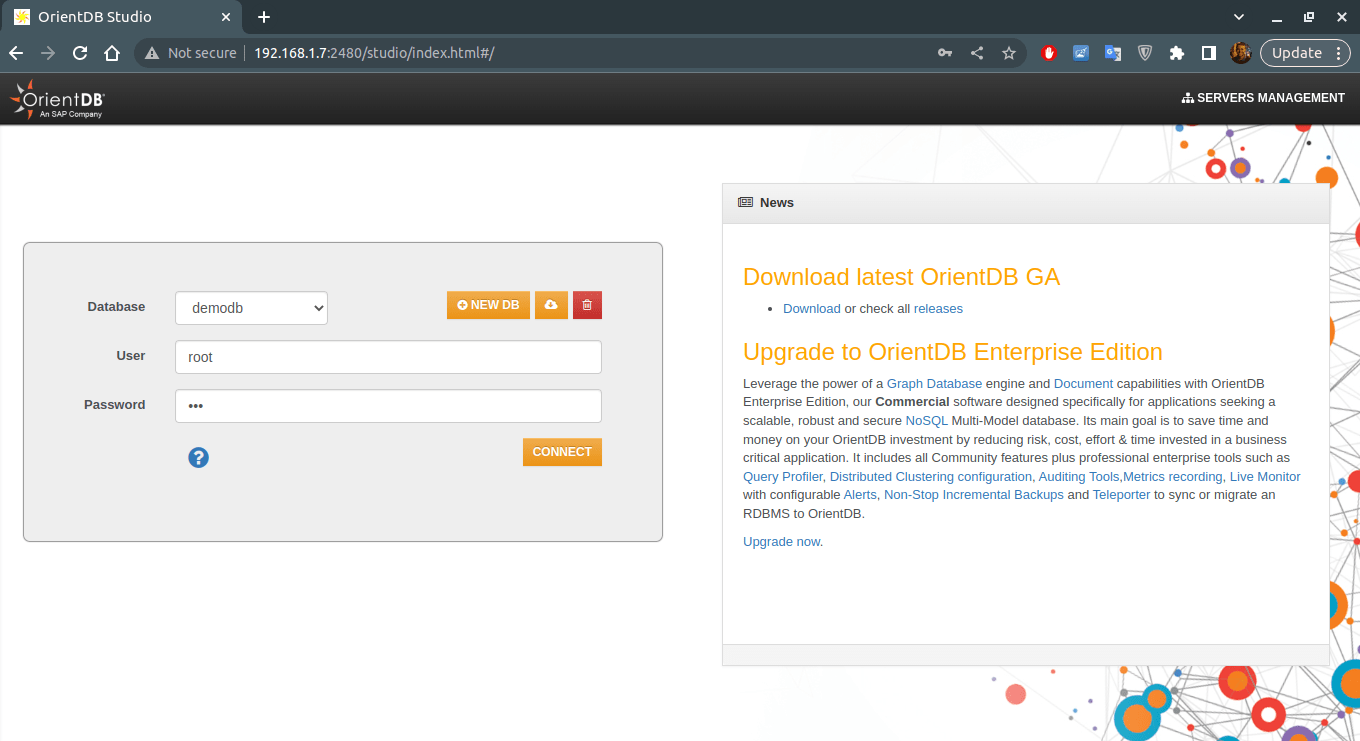This screenshot has height=741, width=1360.
Task: Click the Password field label
Action: point(115,405)
